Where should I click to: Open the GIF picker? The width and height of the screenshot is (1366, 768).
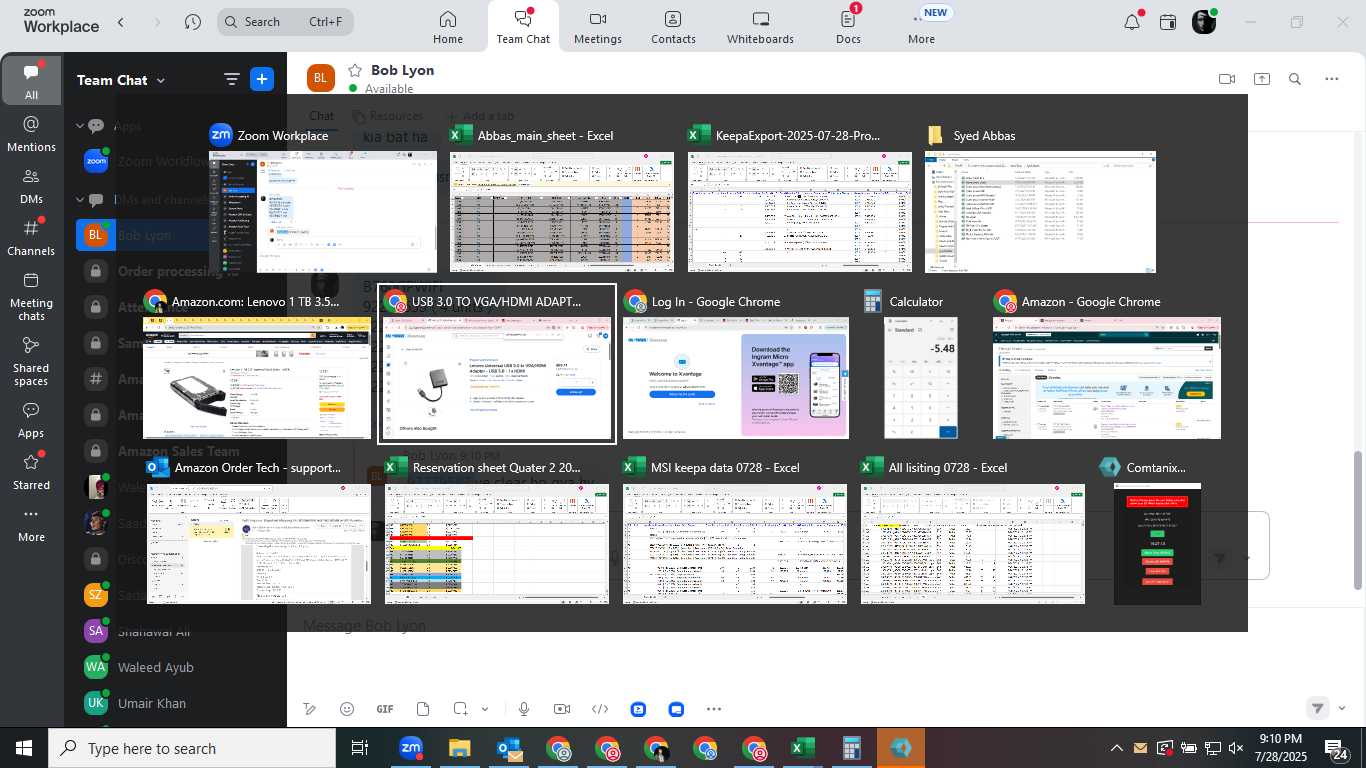pyautogui.click(x=385, y=709)
